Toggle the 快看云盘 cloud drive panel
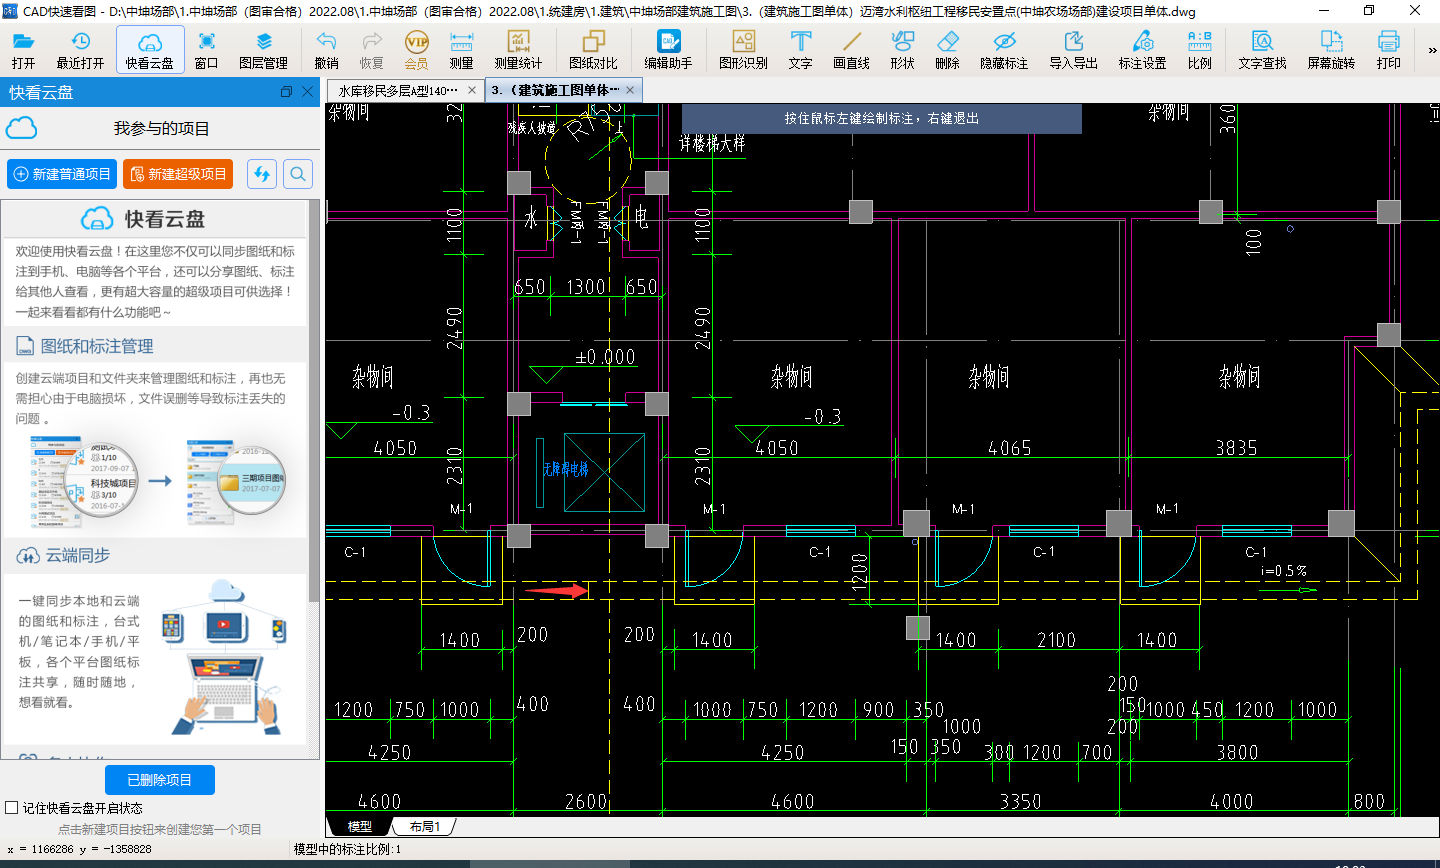Viewport: 1440px width, 868px height. [x=150, y=49]
